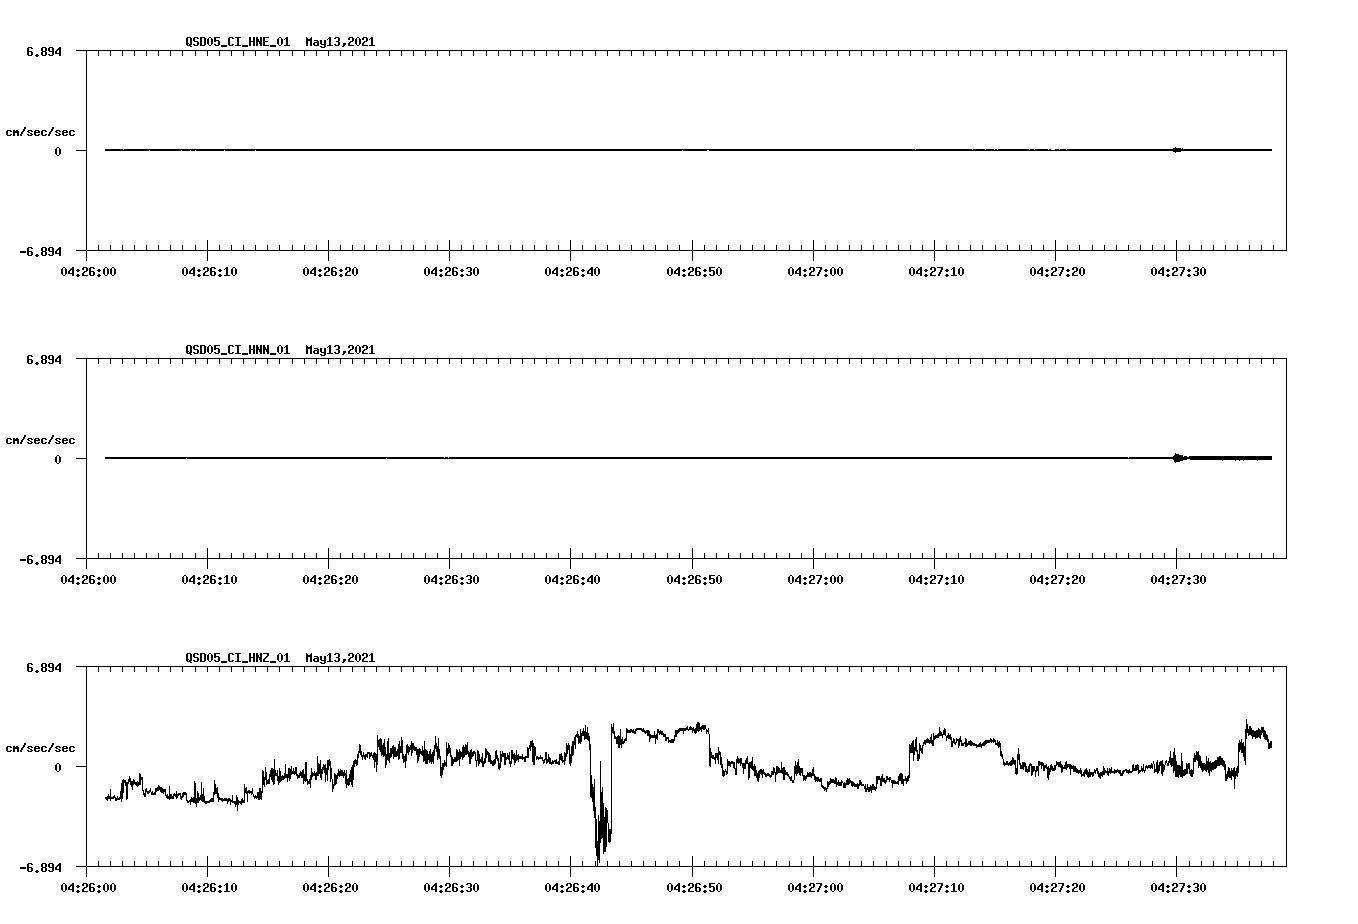
Task: Click the QSD05_CI_HNN_01 chart title
Action: [x=280, y=350]
